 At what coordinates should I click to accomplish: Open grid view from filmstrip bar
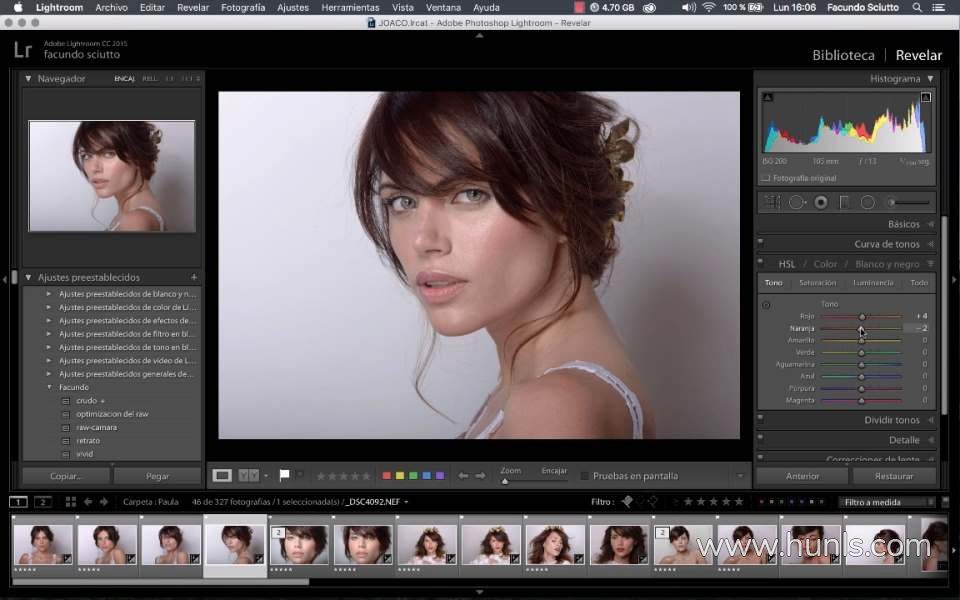[70, 502]
